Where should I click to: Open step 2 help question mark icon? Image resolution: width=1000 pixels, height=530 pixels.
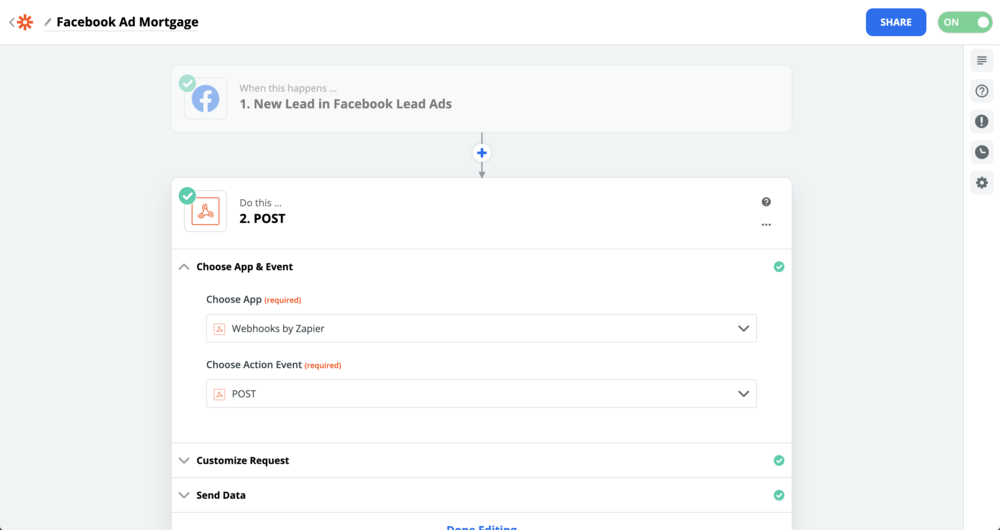click(766, 202)
